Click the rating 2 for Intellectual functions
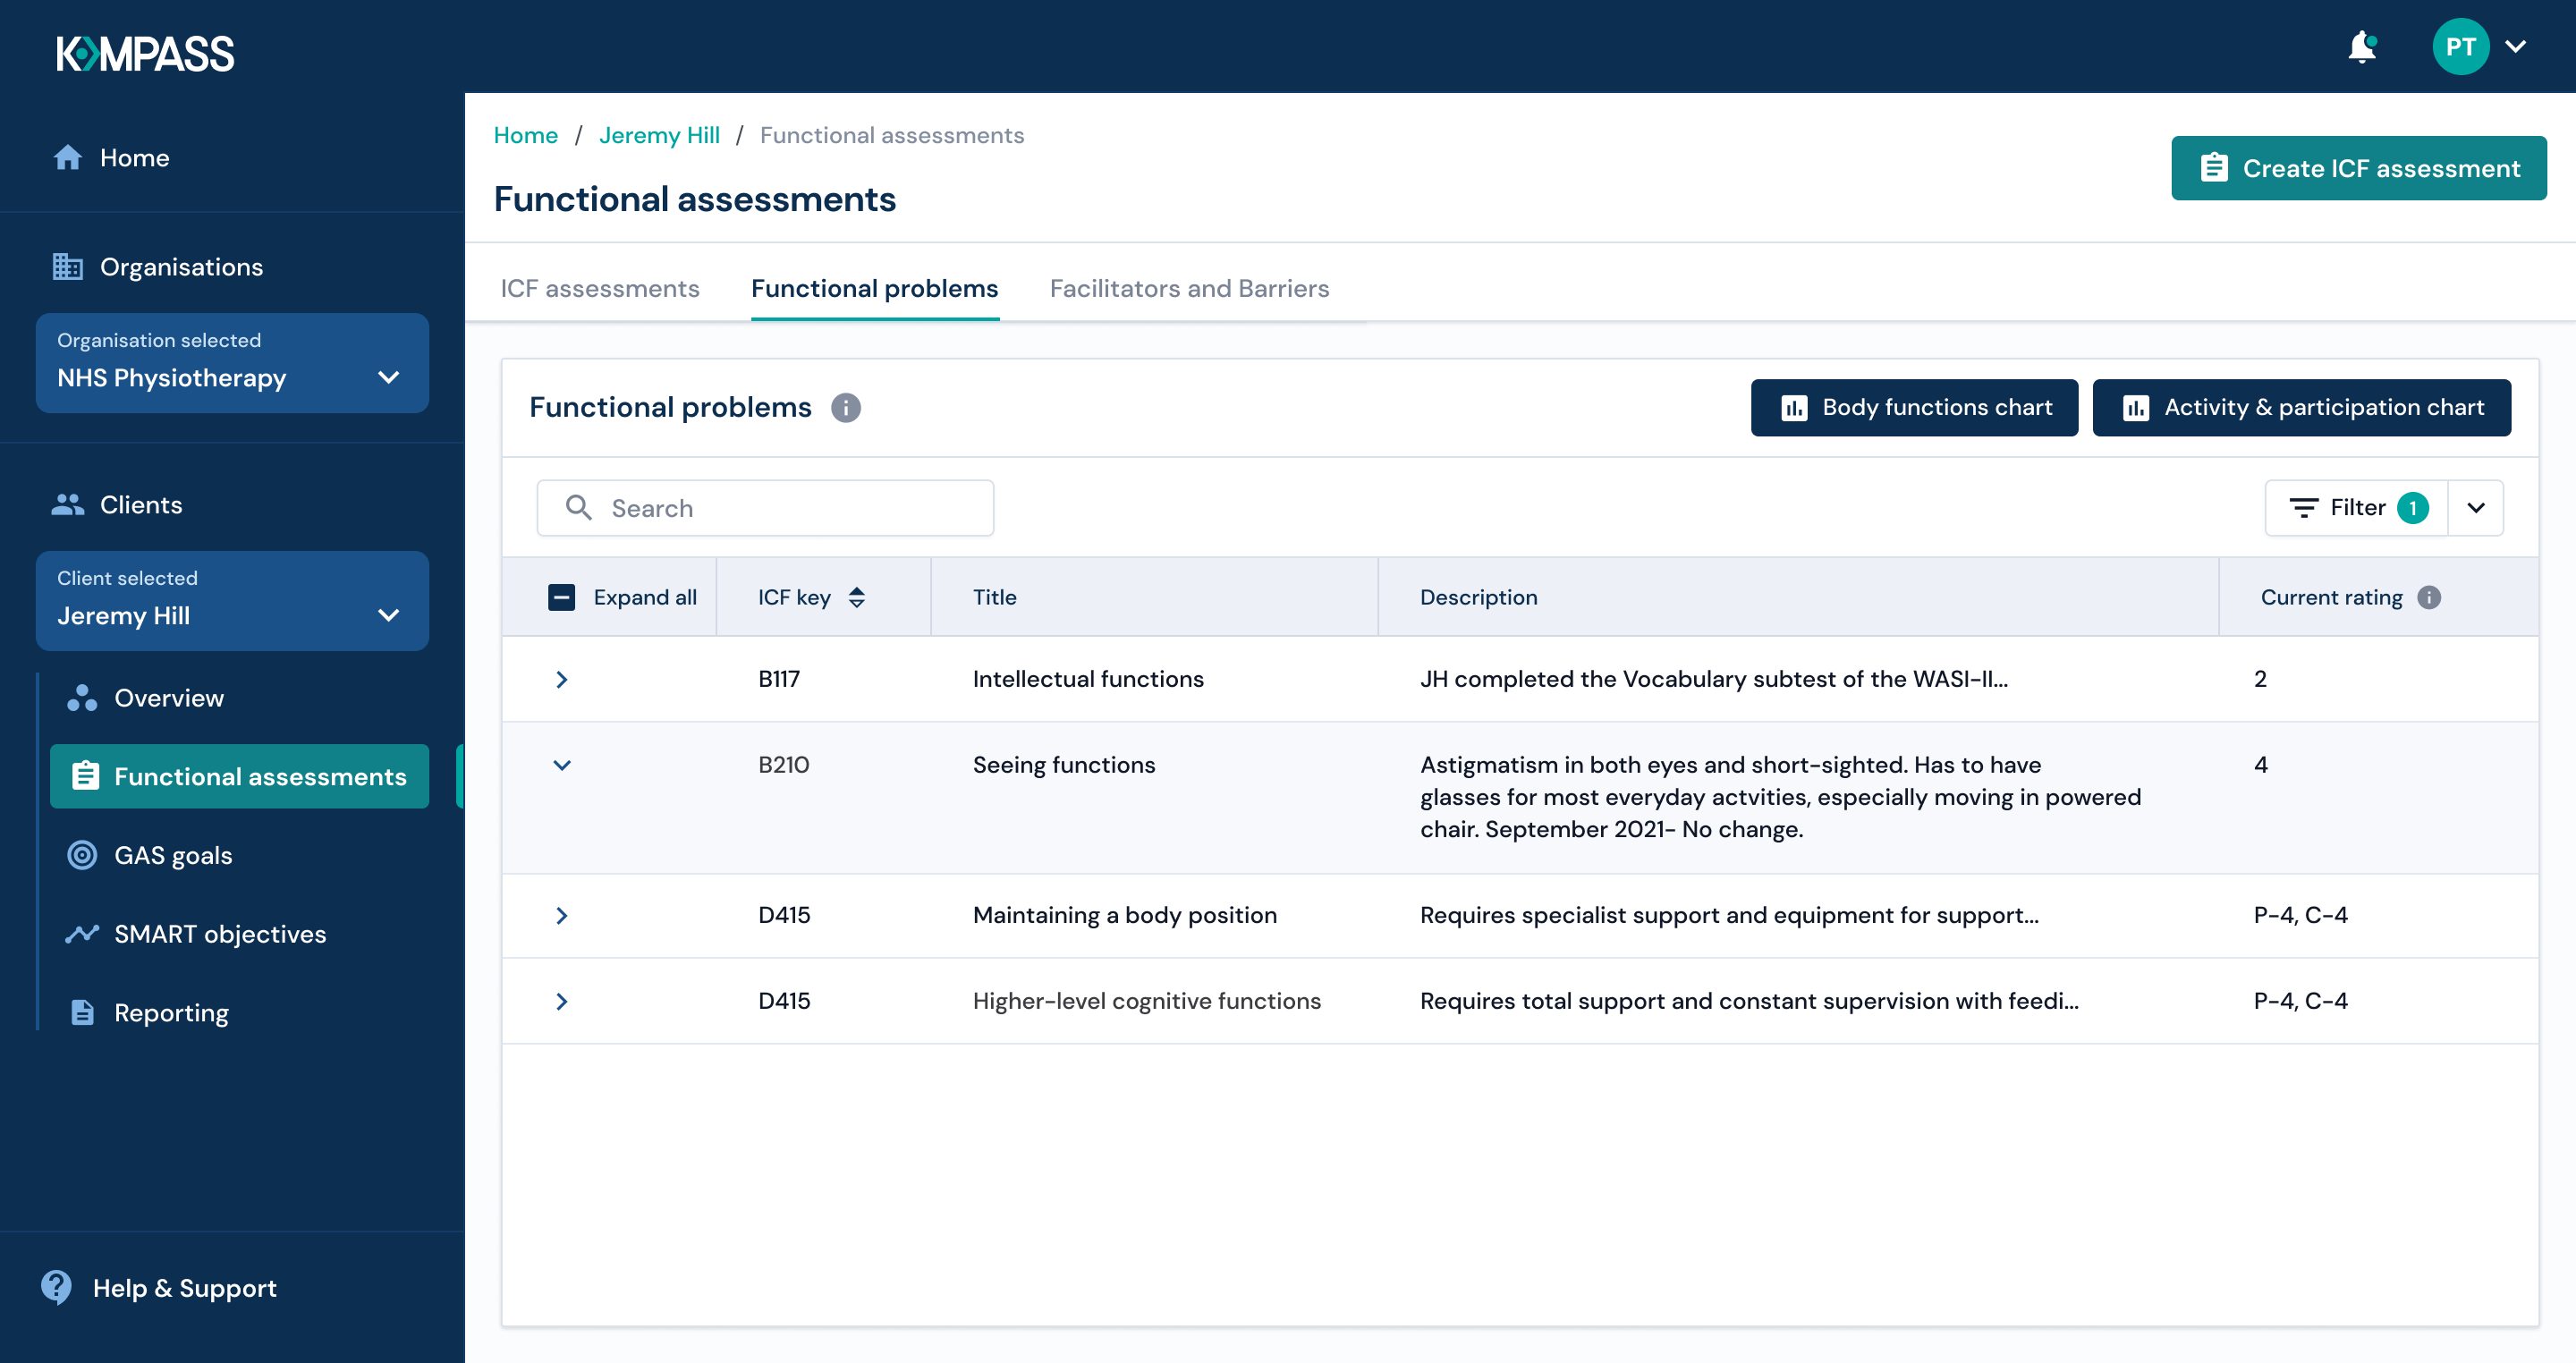The width and height of the screenshot is (2576, 1363). pos(2260,679)
